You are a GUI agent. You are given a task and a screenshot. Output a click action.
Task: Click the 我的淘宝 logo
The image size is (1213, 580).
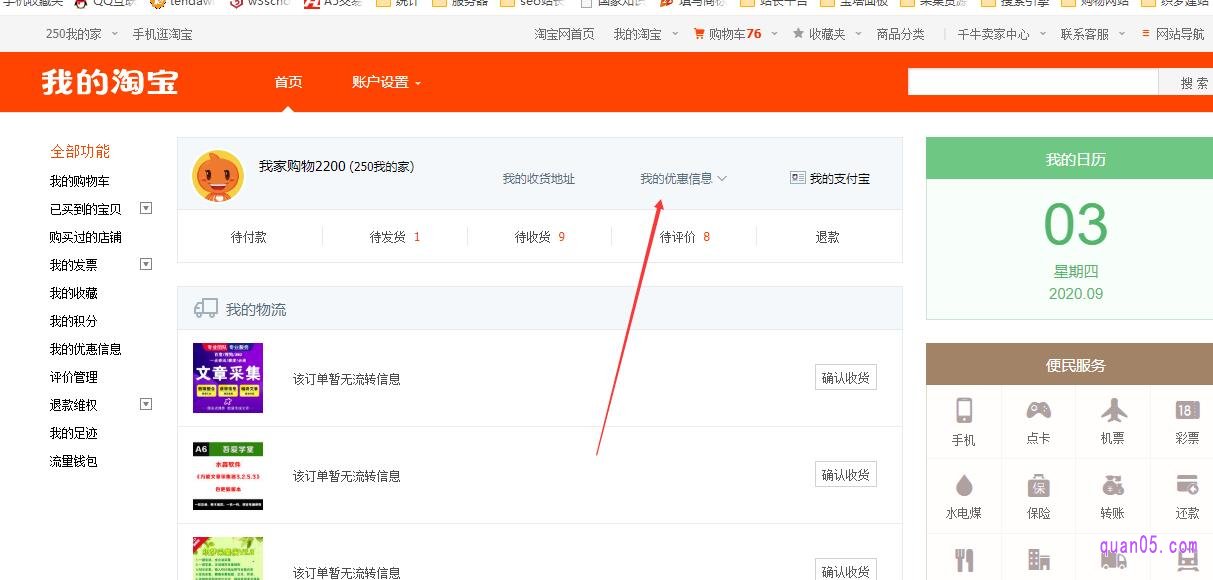click(x=110, y=82)
